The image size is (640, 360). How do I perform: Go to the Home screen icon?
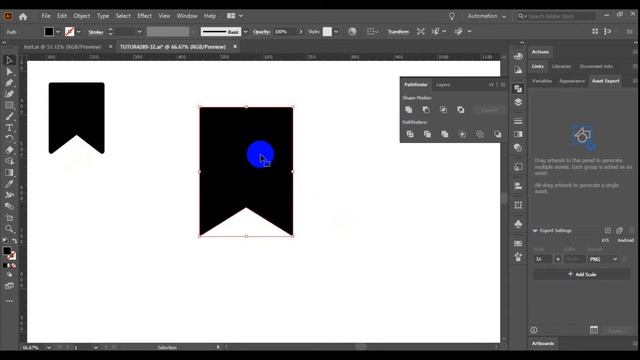point(23,16)
